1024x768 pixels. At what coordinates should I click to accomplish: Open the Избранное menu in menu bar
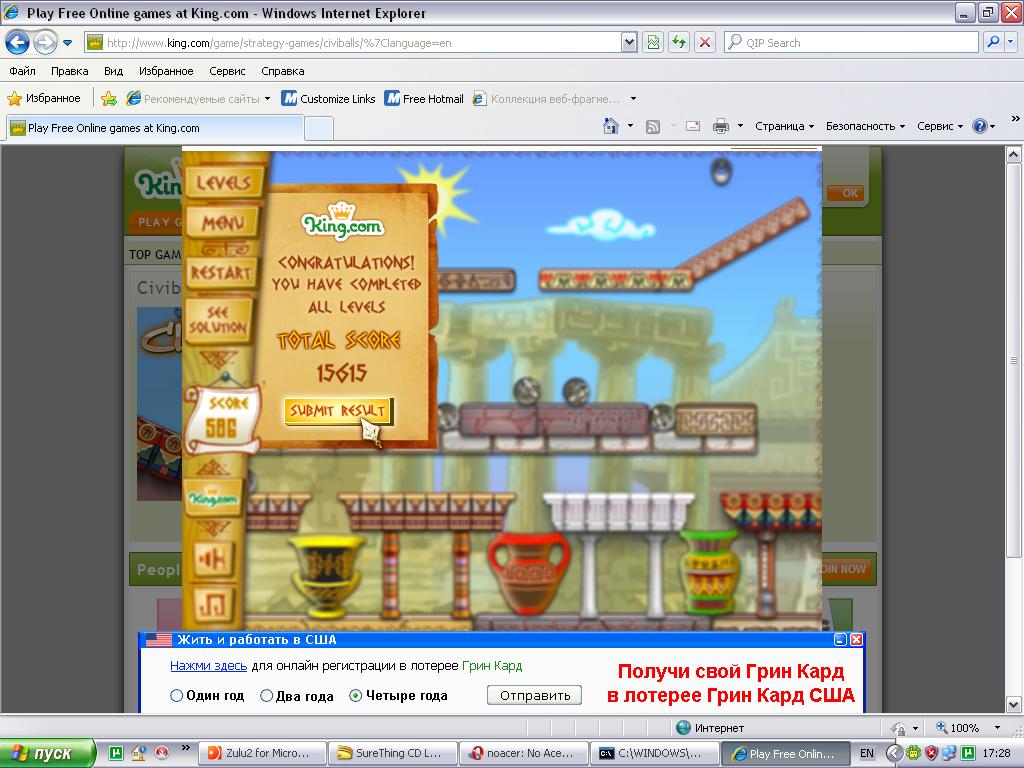tap(166, 71)
